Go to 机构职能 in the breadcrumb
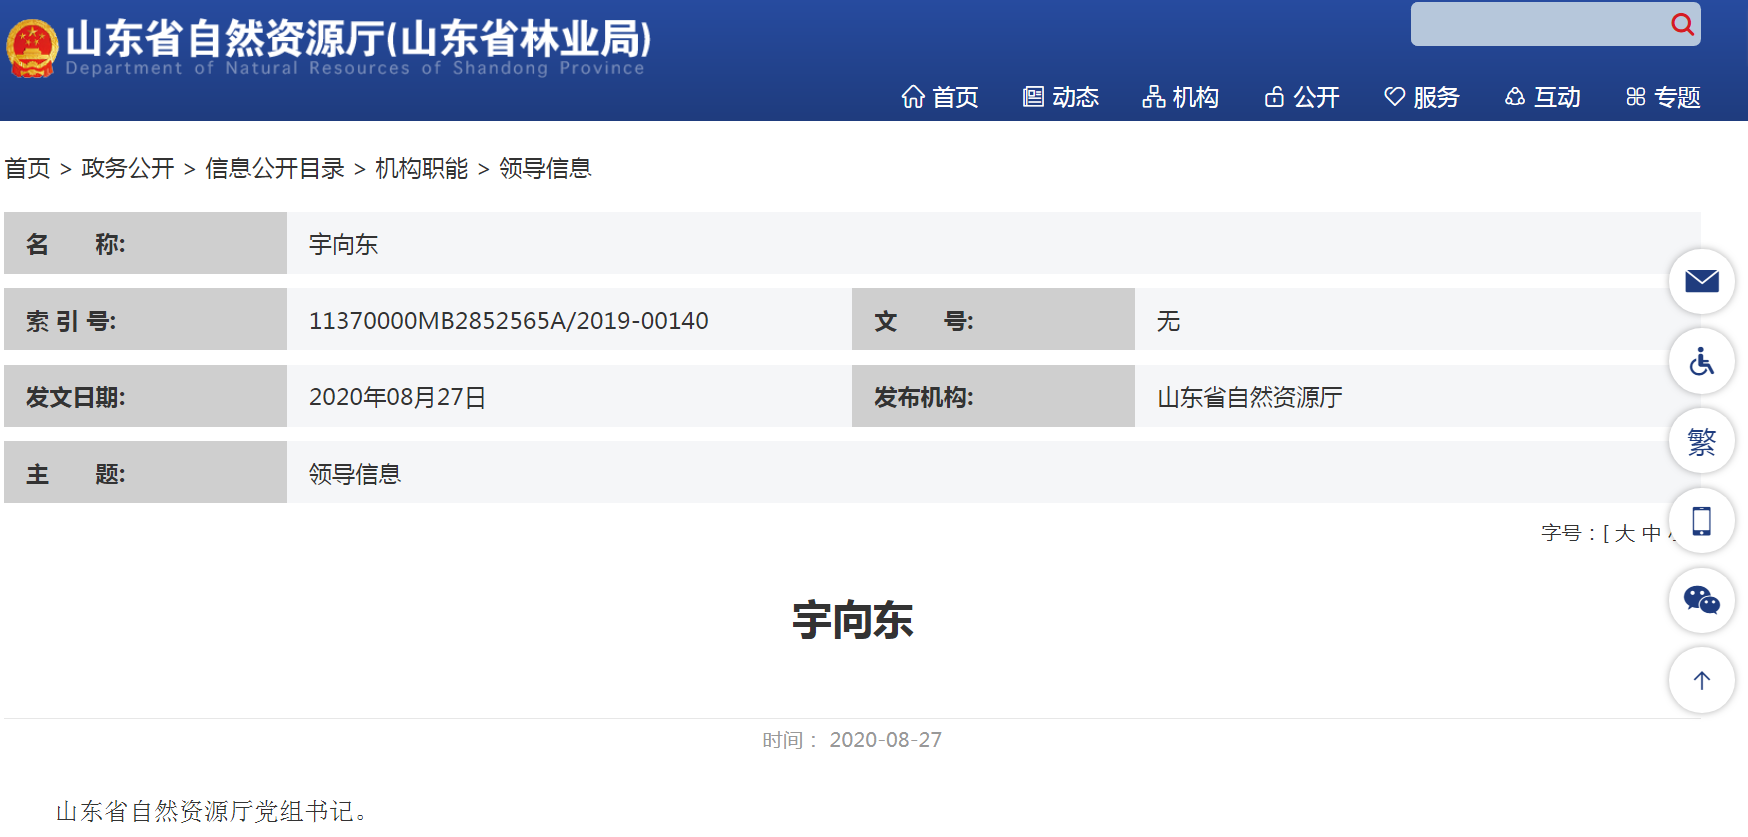This screenshot has width=1748, height=837. pos(422,168)
